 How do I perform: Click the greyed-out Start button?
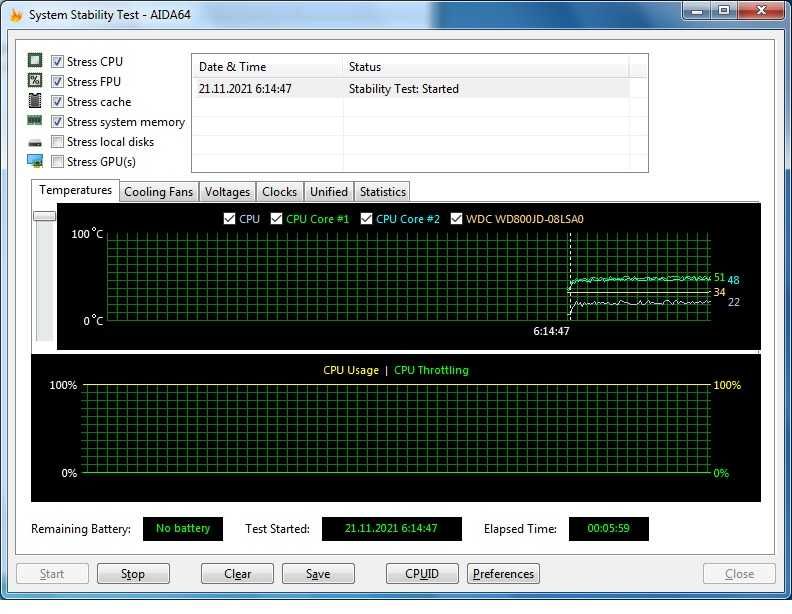pos(52,574)
